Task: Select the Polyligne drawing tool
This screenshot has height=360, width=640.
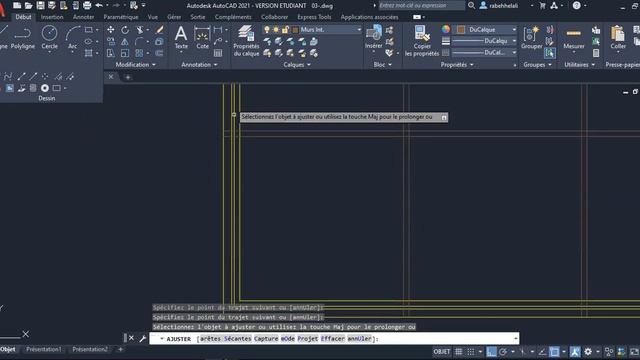Action: coord(22,38)
